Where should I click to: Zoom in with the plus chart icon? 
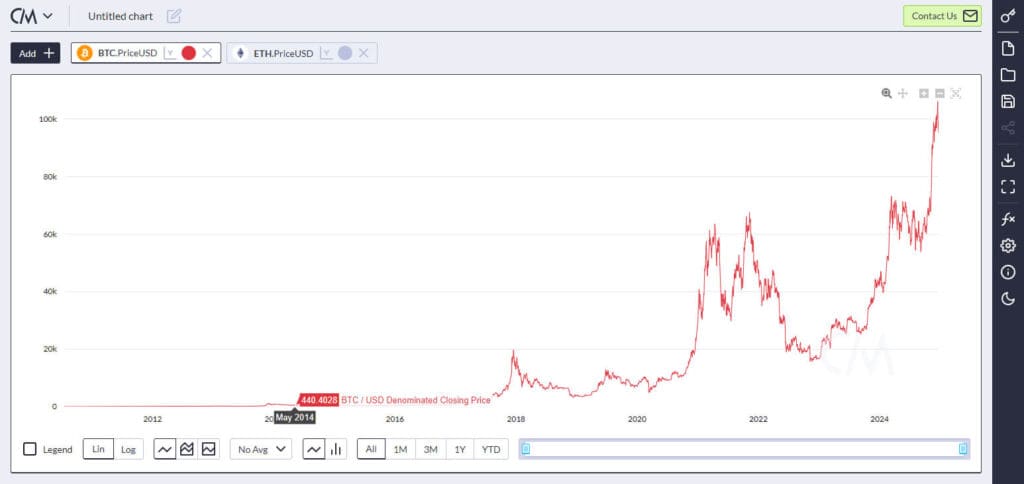923,93
